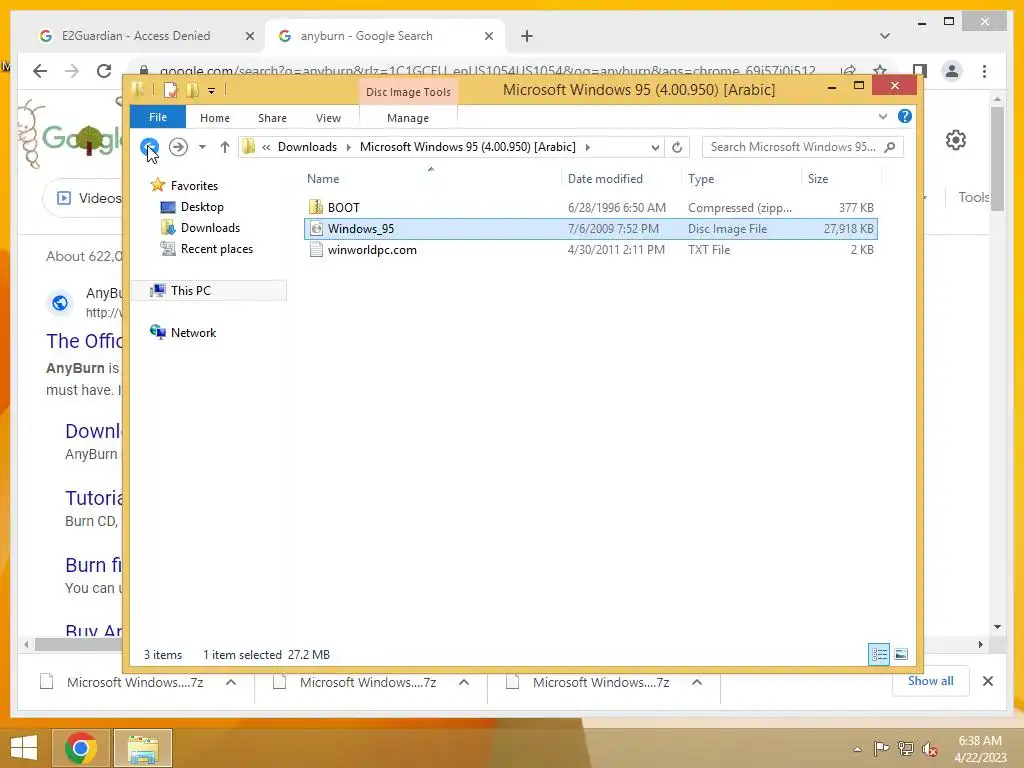Customize Quick Access Toolbar dropdown
This screenshot has width=1024, height=768.
212,91
